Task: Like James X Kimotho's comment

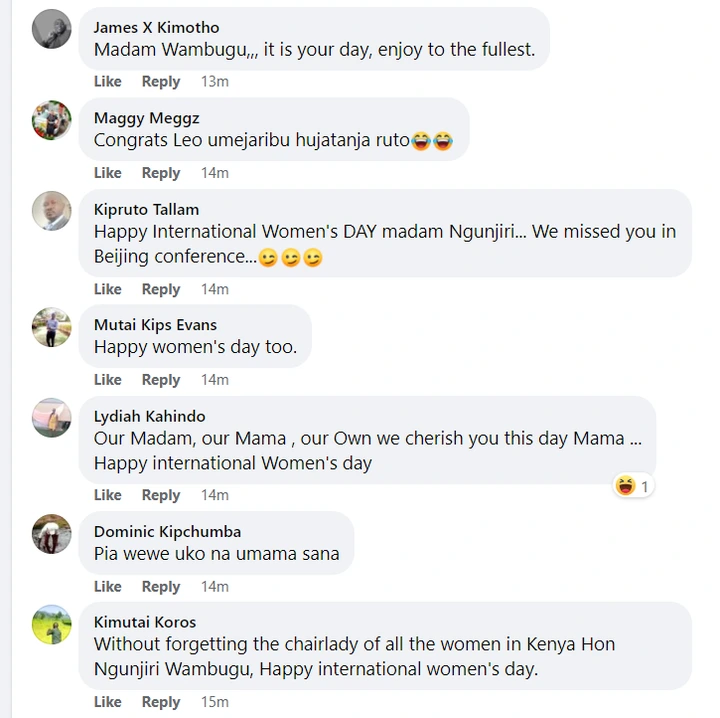Action: (x=108, y=82)
